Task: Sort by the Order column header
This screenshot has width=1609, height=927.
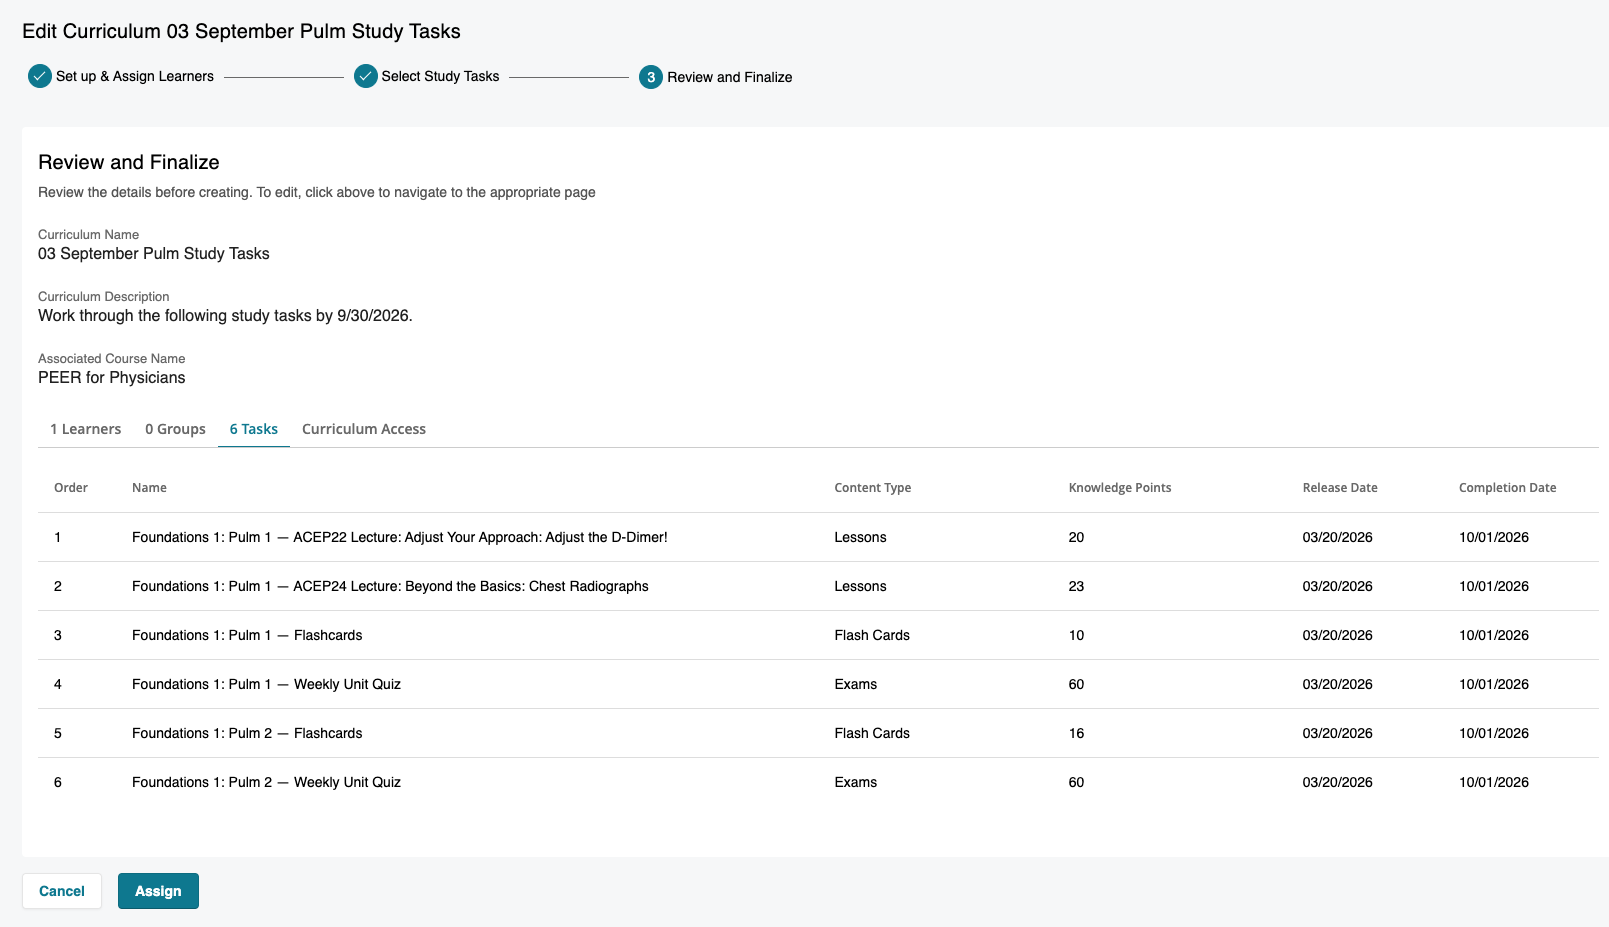Action: (x=71, y=488)
